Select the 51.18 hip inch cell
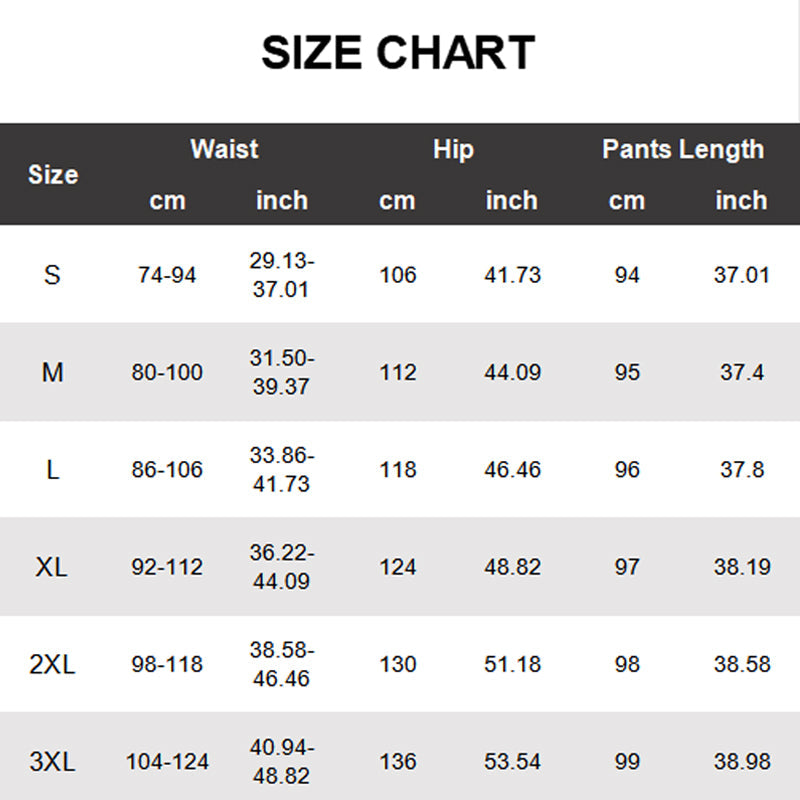 (x=512, y=665)
